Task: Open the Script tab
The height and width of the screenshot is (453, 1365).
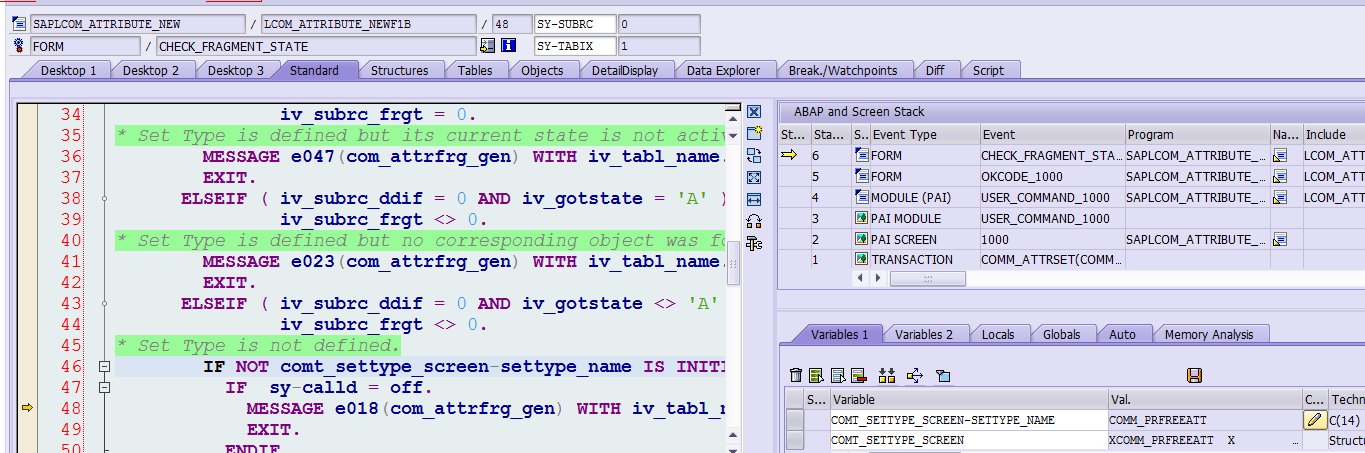Action: 988,70
